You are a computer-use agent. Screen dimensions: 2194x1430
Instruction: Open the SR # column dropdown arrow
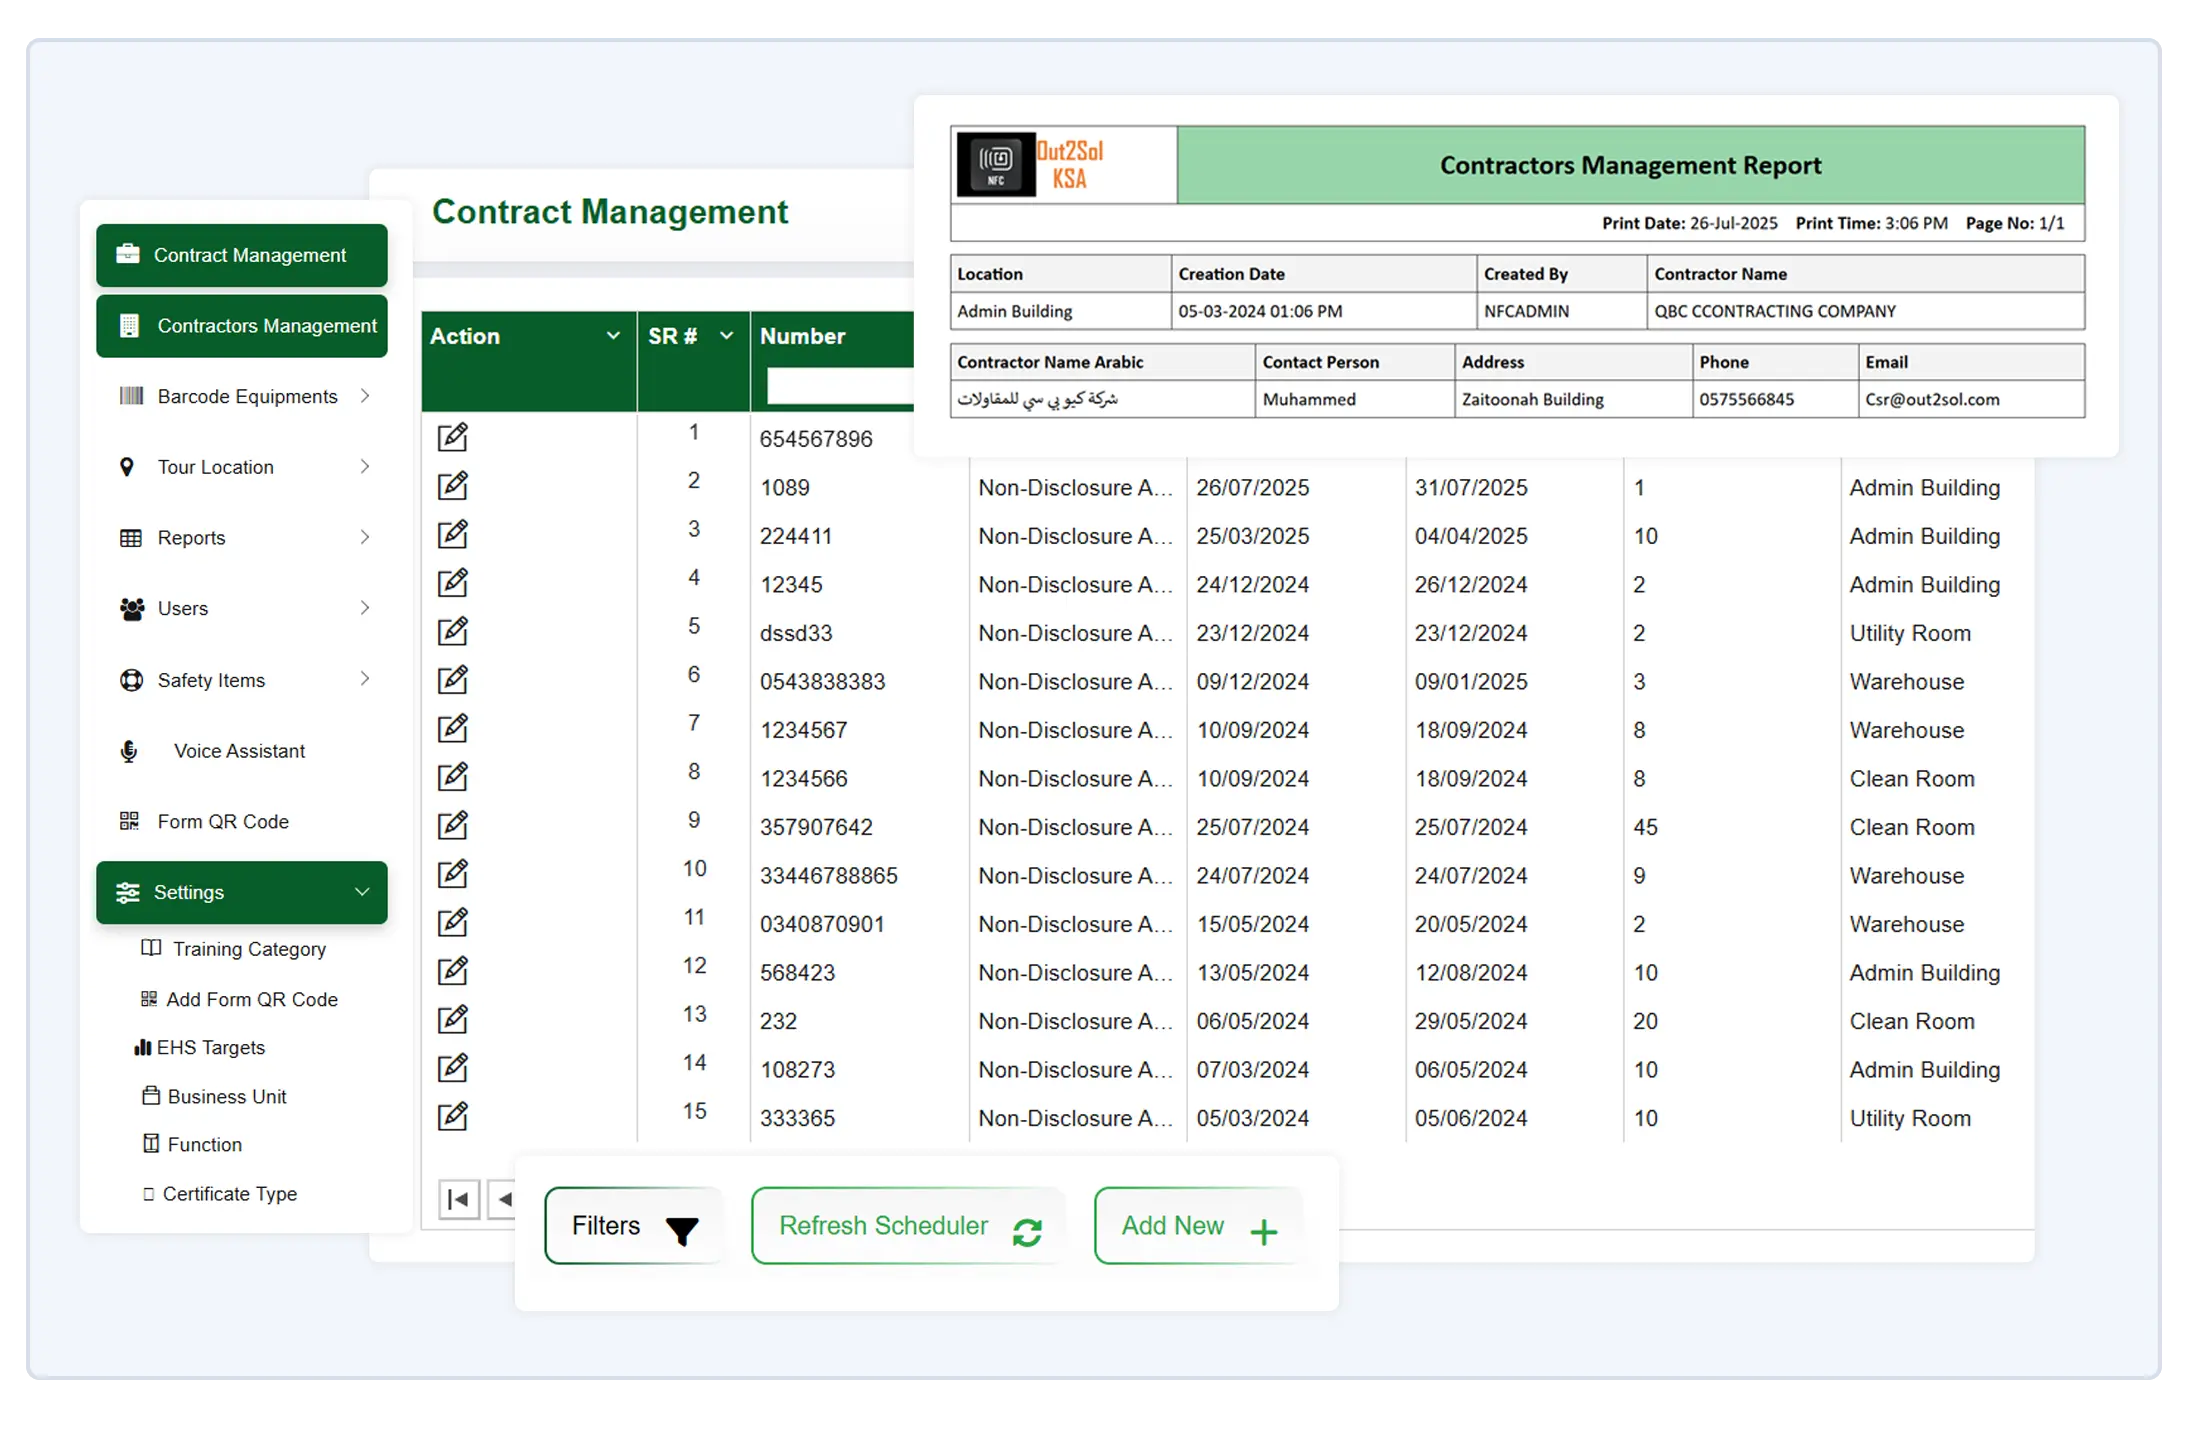click(x=727, y=336)
